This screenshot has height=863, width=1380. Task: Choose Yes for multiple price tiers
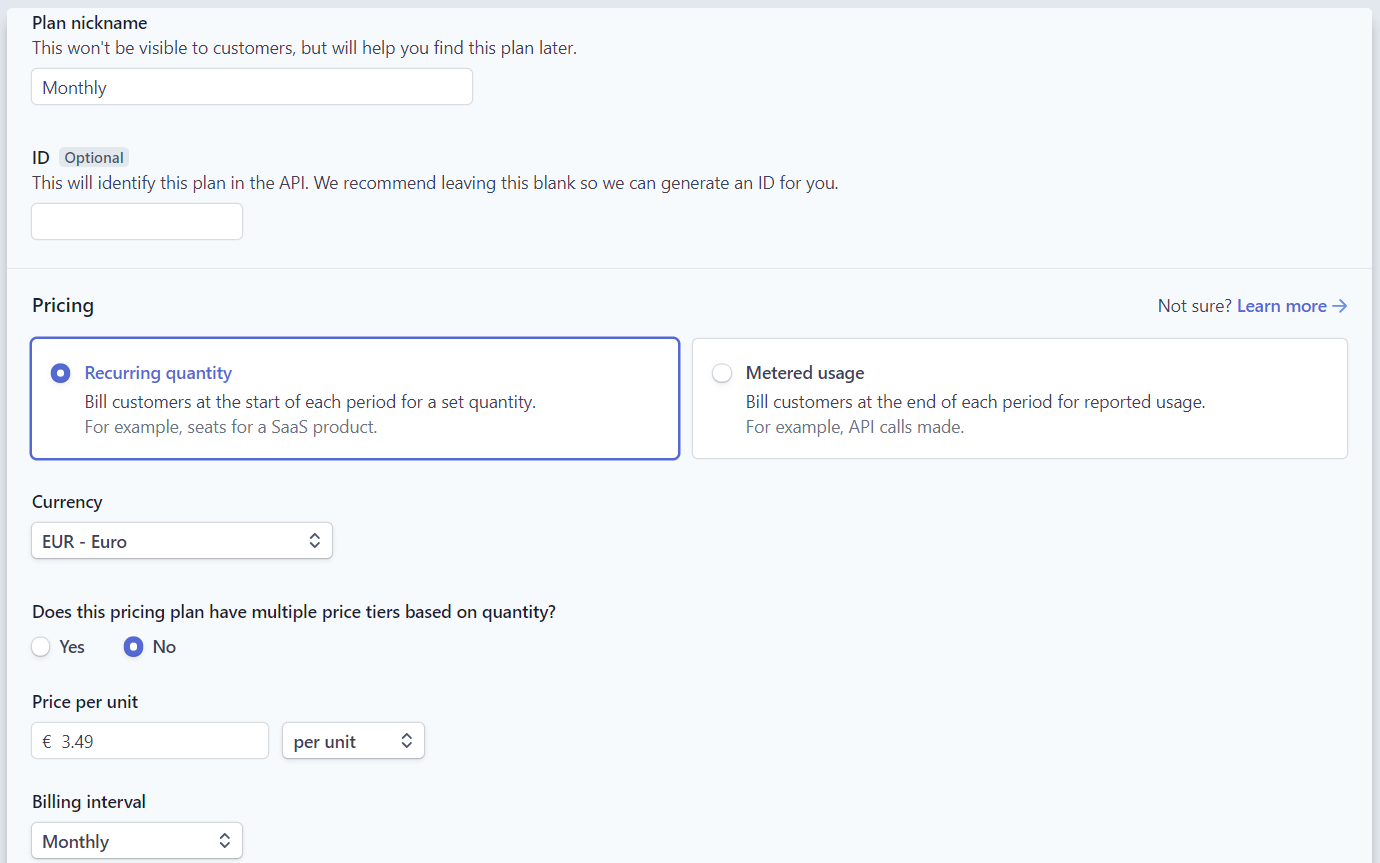pos(40,646)
